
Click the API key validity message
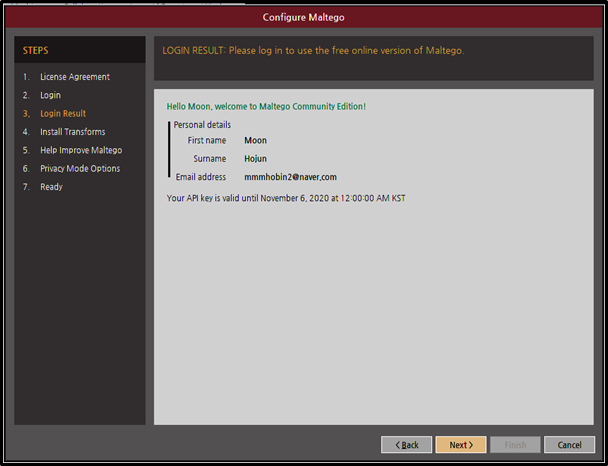(286, 198)
